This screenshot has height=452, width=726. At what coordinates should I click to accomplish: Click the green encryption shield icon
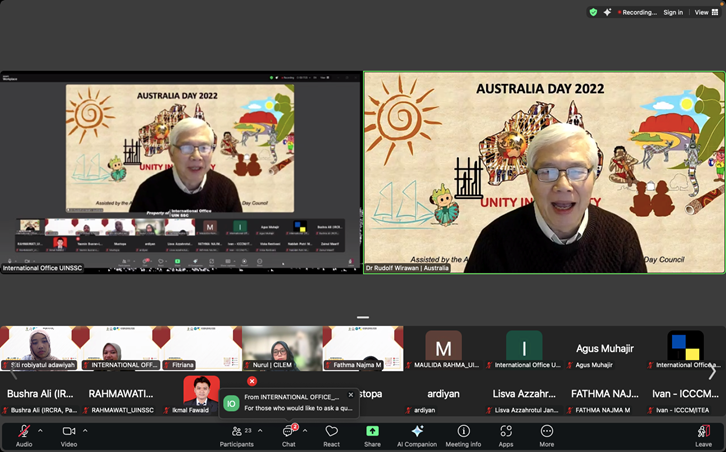[593, 13]
